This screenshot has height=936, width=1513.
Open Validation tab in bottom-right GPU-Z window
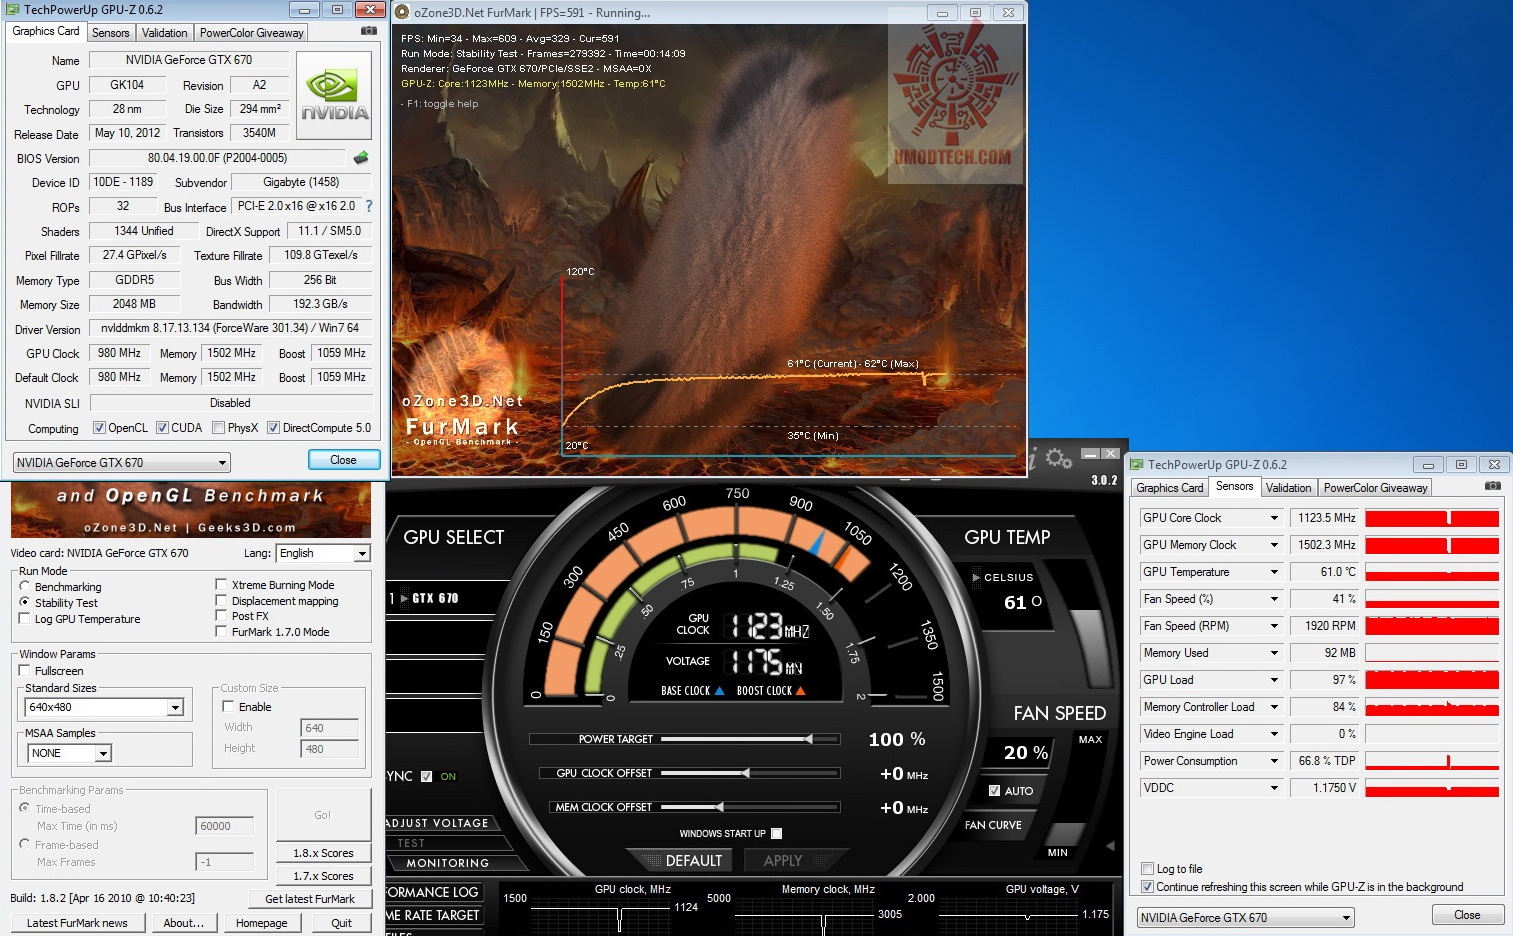point(1288,488)
